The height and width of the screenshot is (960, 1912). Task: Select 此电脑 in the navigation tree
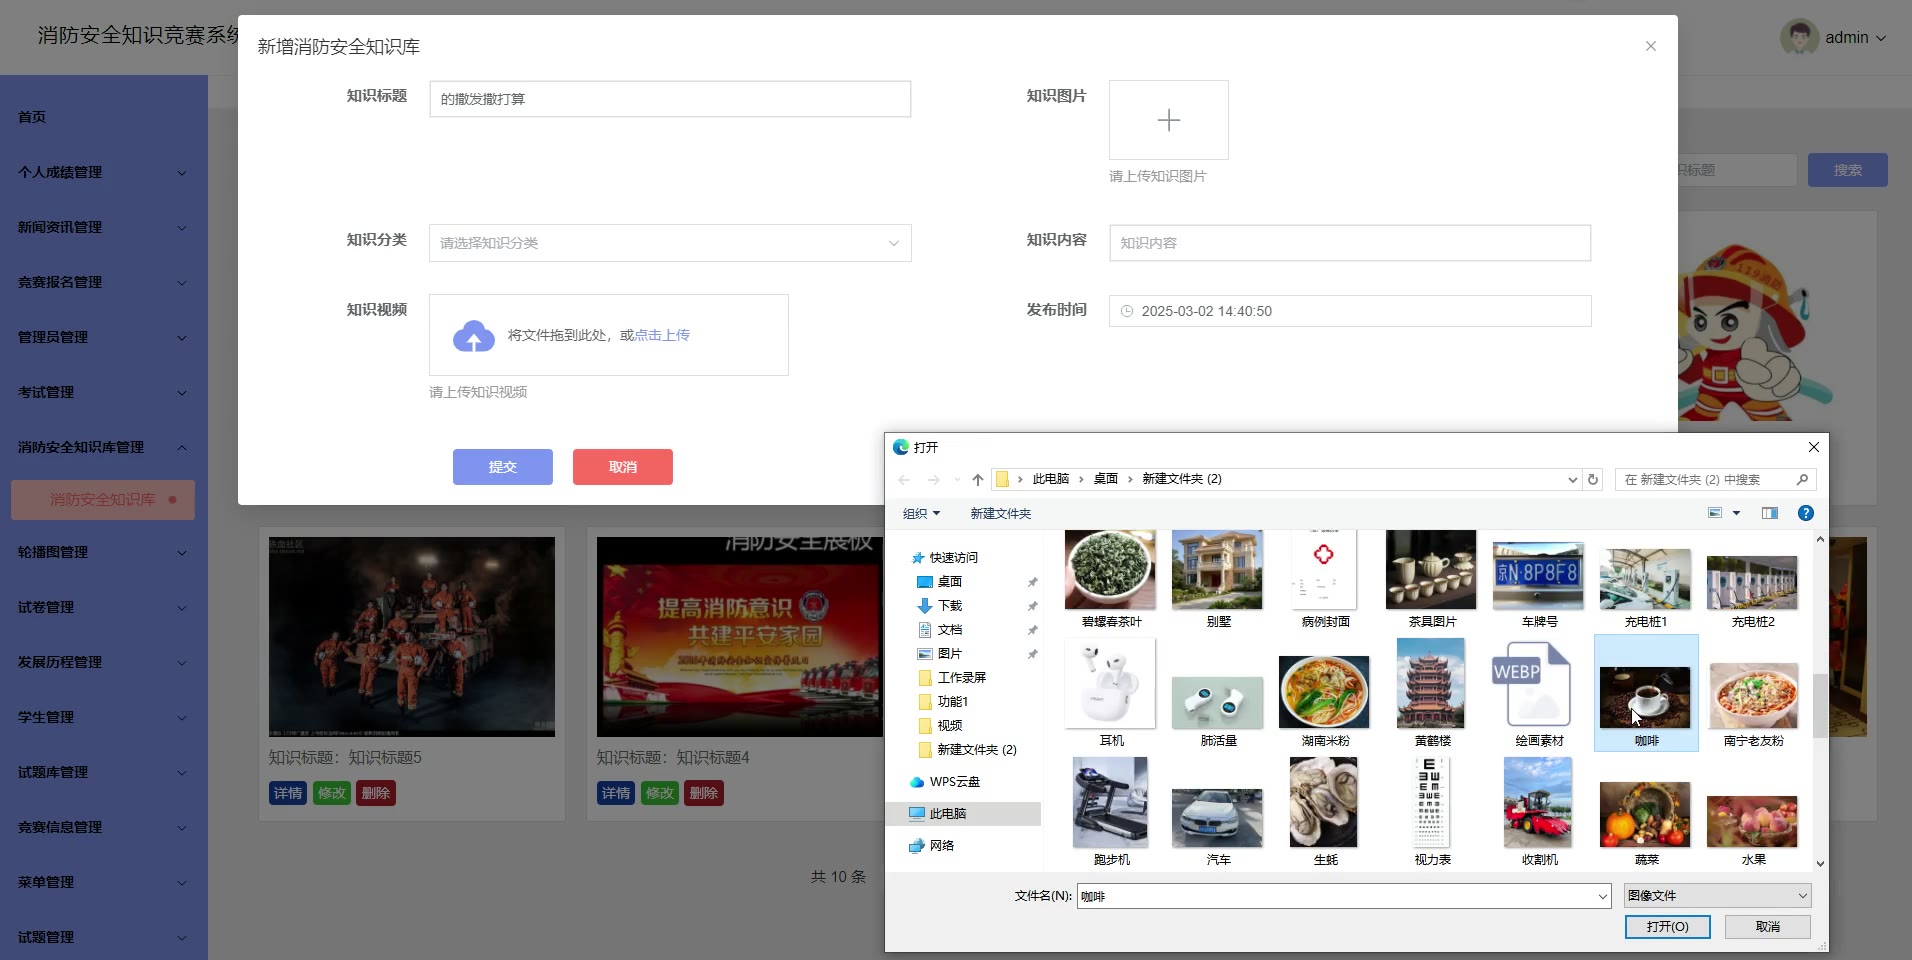point(947,814)
